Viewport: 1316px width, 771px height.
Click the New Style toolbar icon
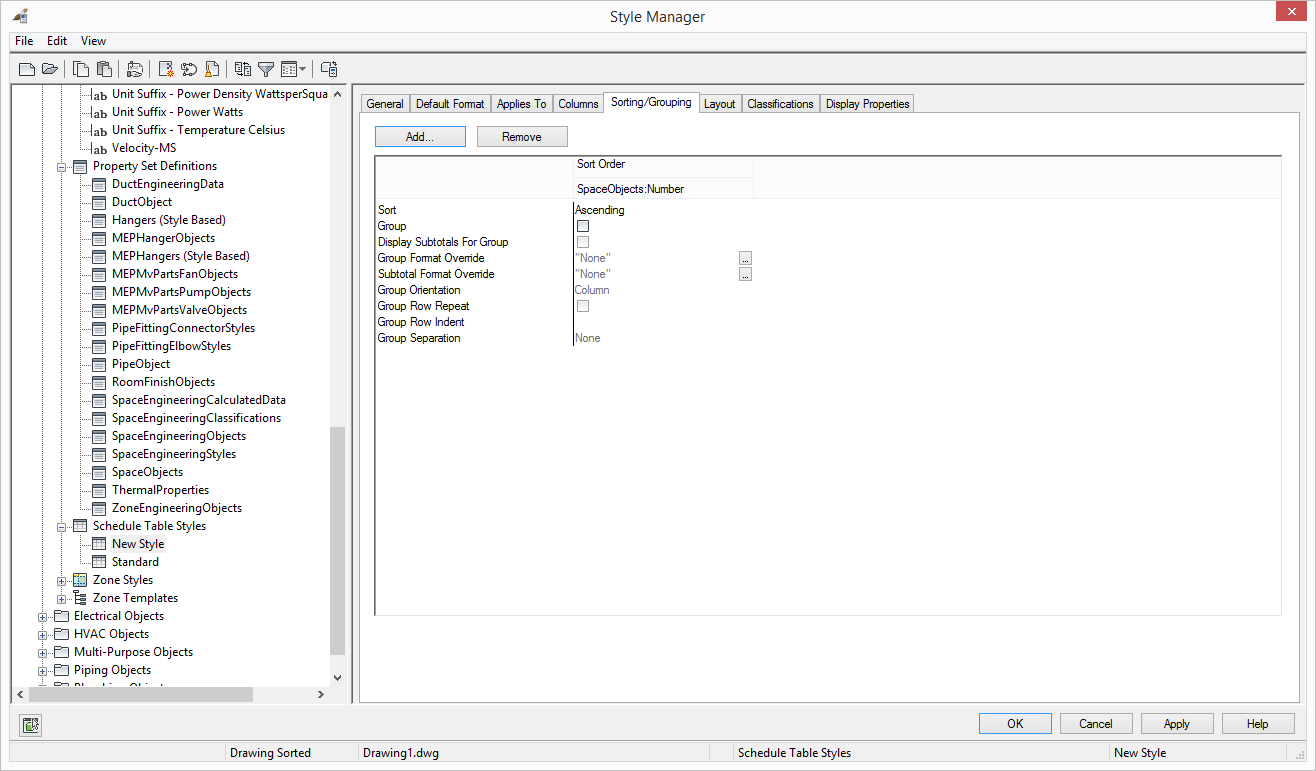coord(166,69)
